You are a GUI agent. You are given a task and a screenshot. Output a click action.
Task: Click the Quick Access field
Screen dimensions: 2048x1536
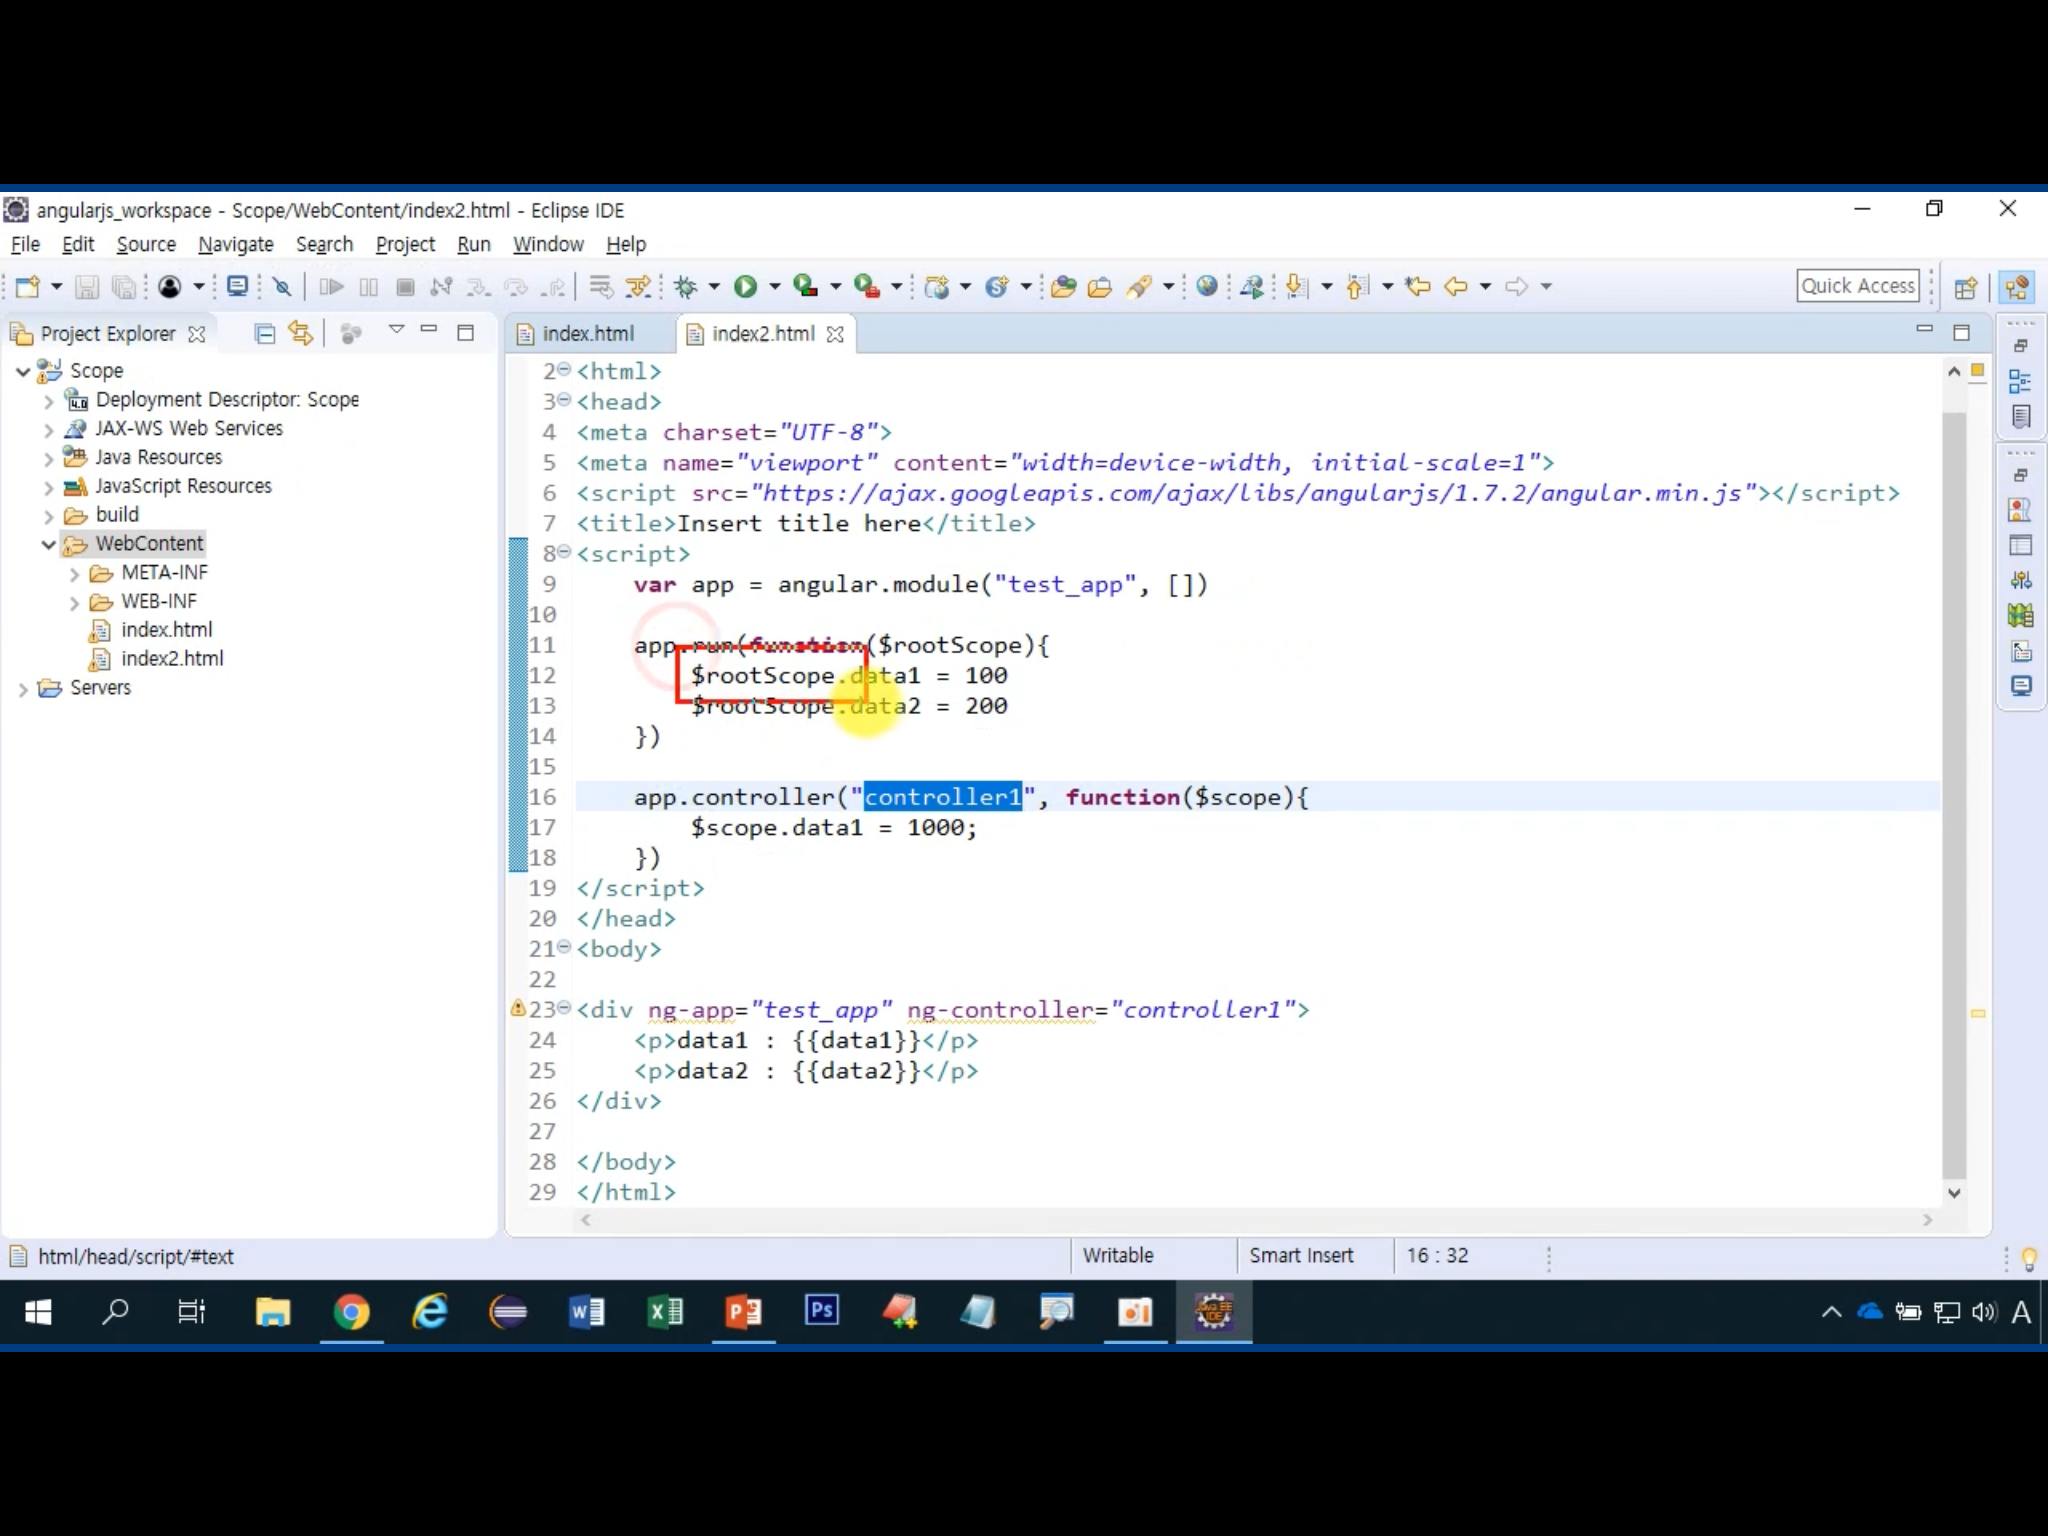point(1857,286)
